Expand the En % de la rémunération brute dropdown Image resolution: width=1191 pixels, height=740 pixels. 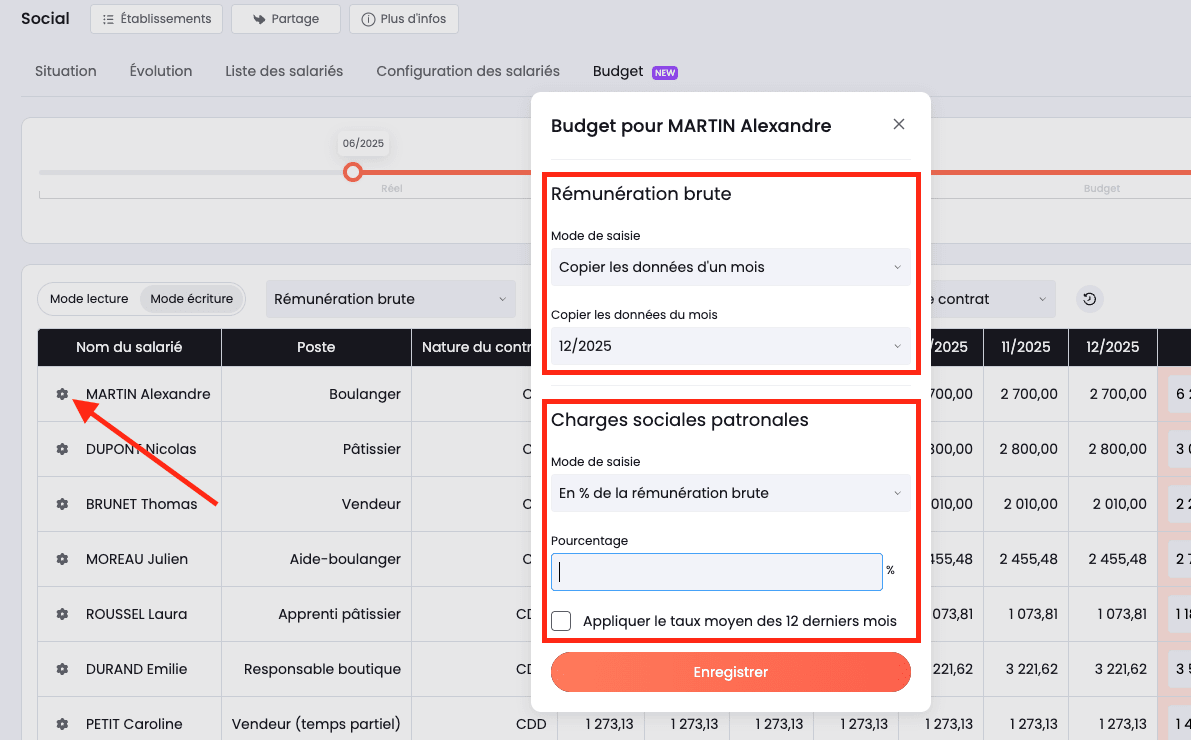731,493
